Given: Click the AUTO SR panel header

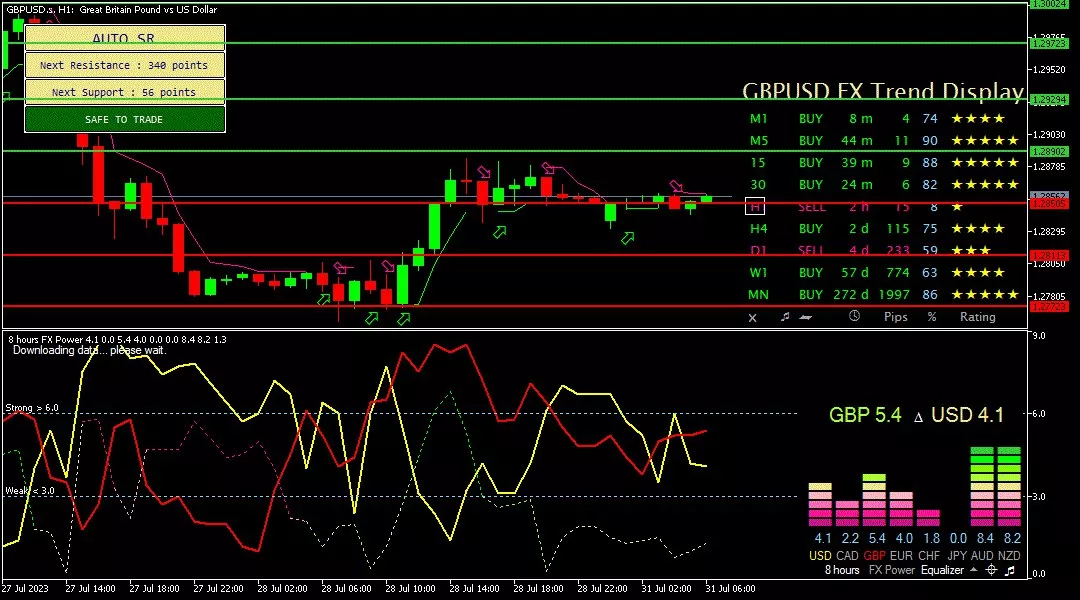Looking at the screenshot, I should pos(125,38).
